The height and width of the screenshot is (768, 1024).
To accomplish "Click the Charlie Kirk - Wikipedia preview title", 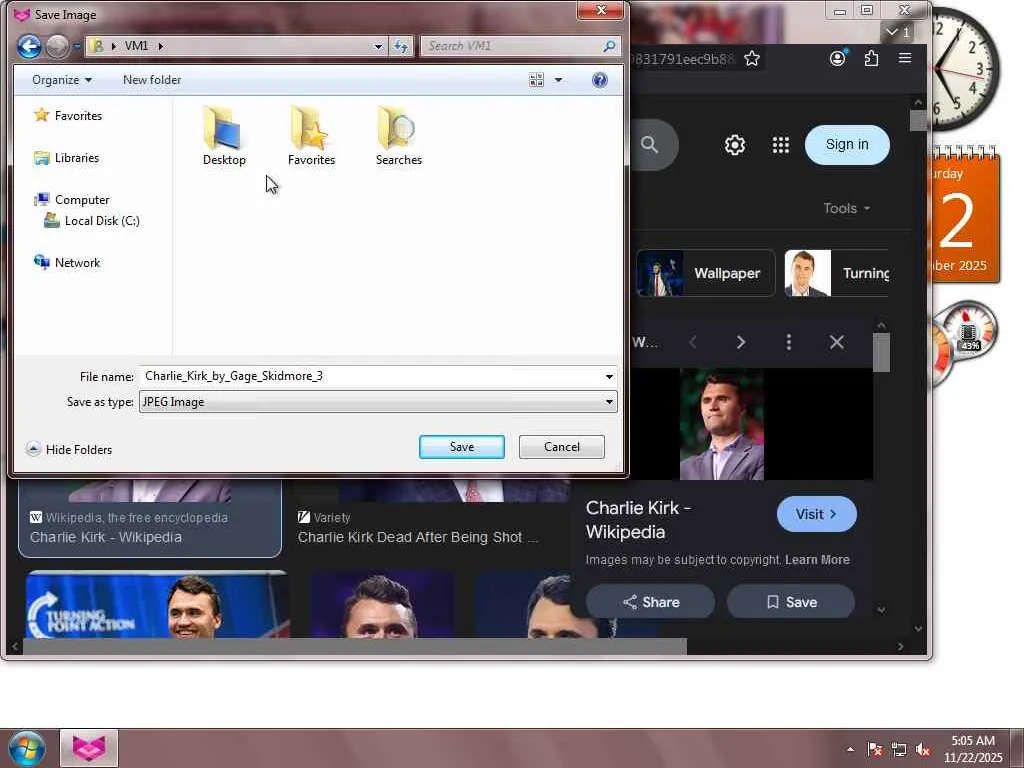I will pyautogui.click(x=638, y=520).
